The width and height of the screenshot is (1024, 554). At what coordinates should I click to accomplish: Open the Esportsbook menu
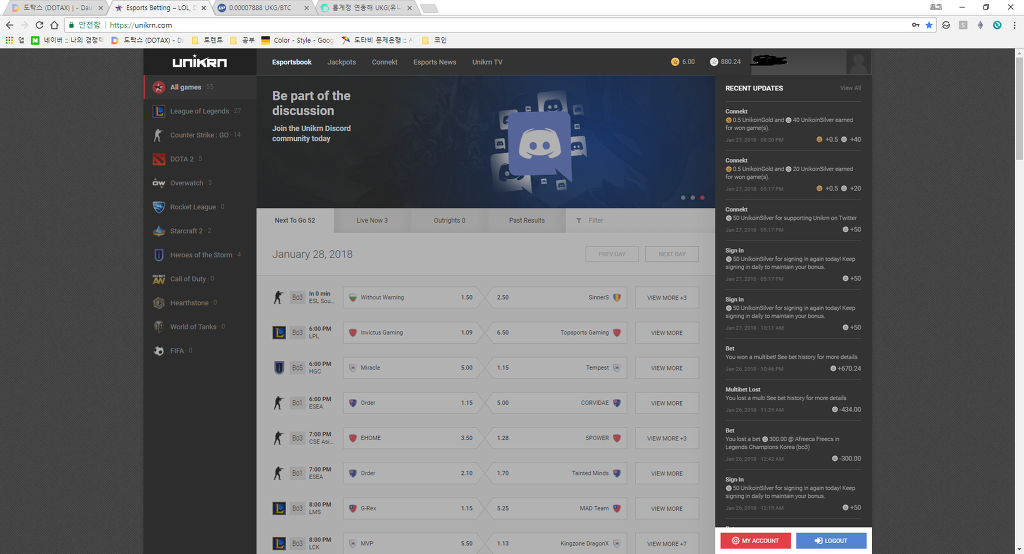click(x=292, y=62)
